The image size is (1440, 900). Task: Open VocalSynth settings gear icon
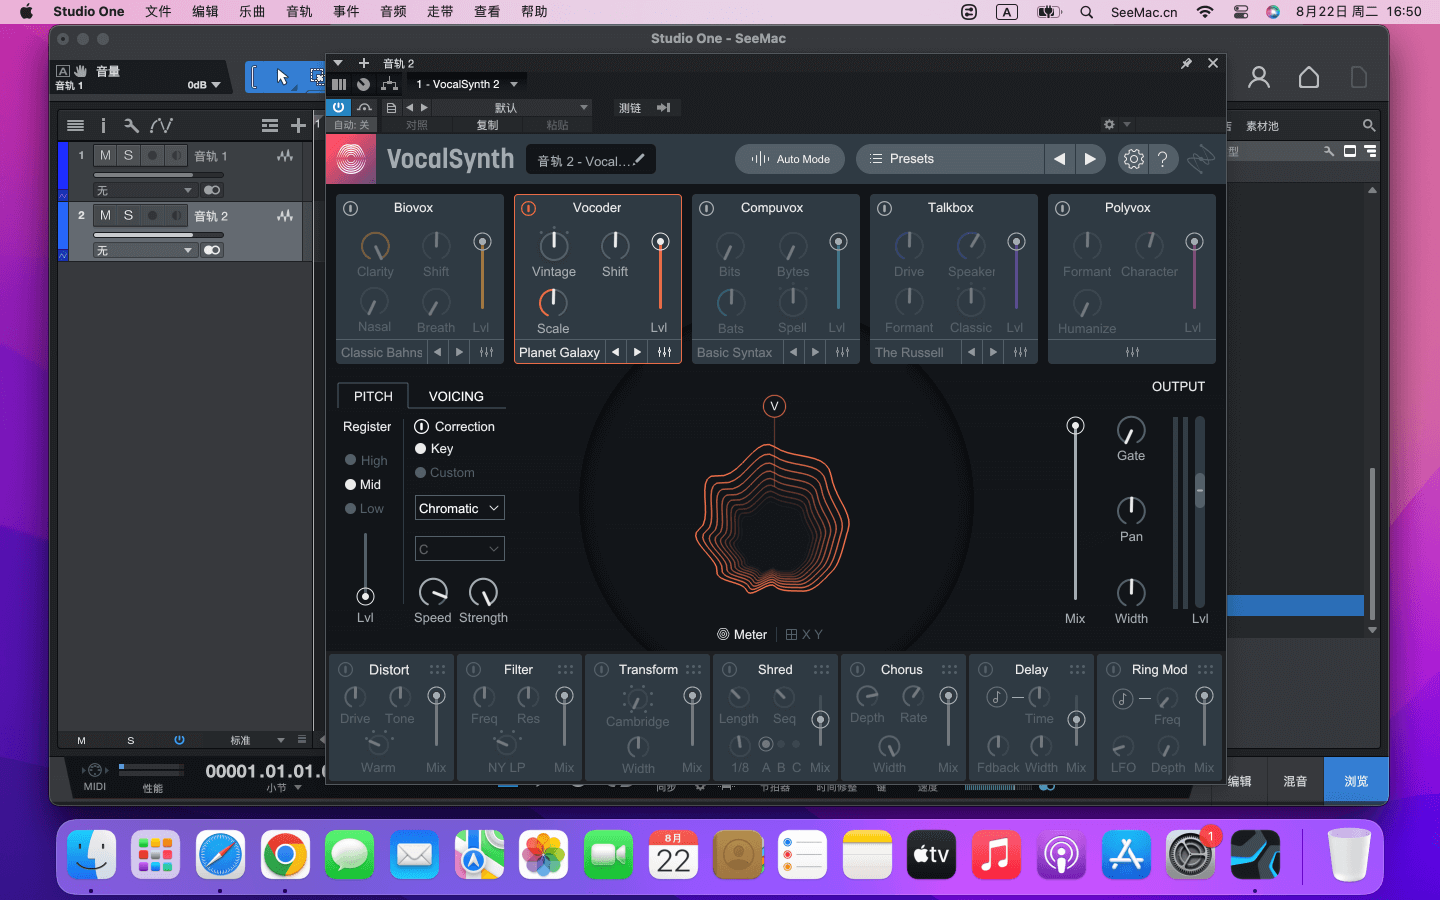(x=1133, y=159)
